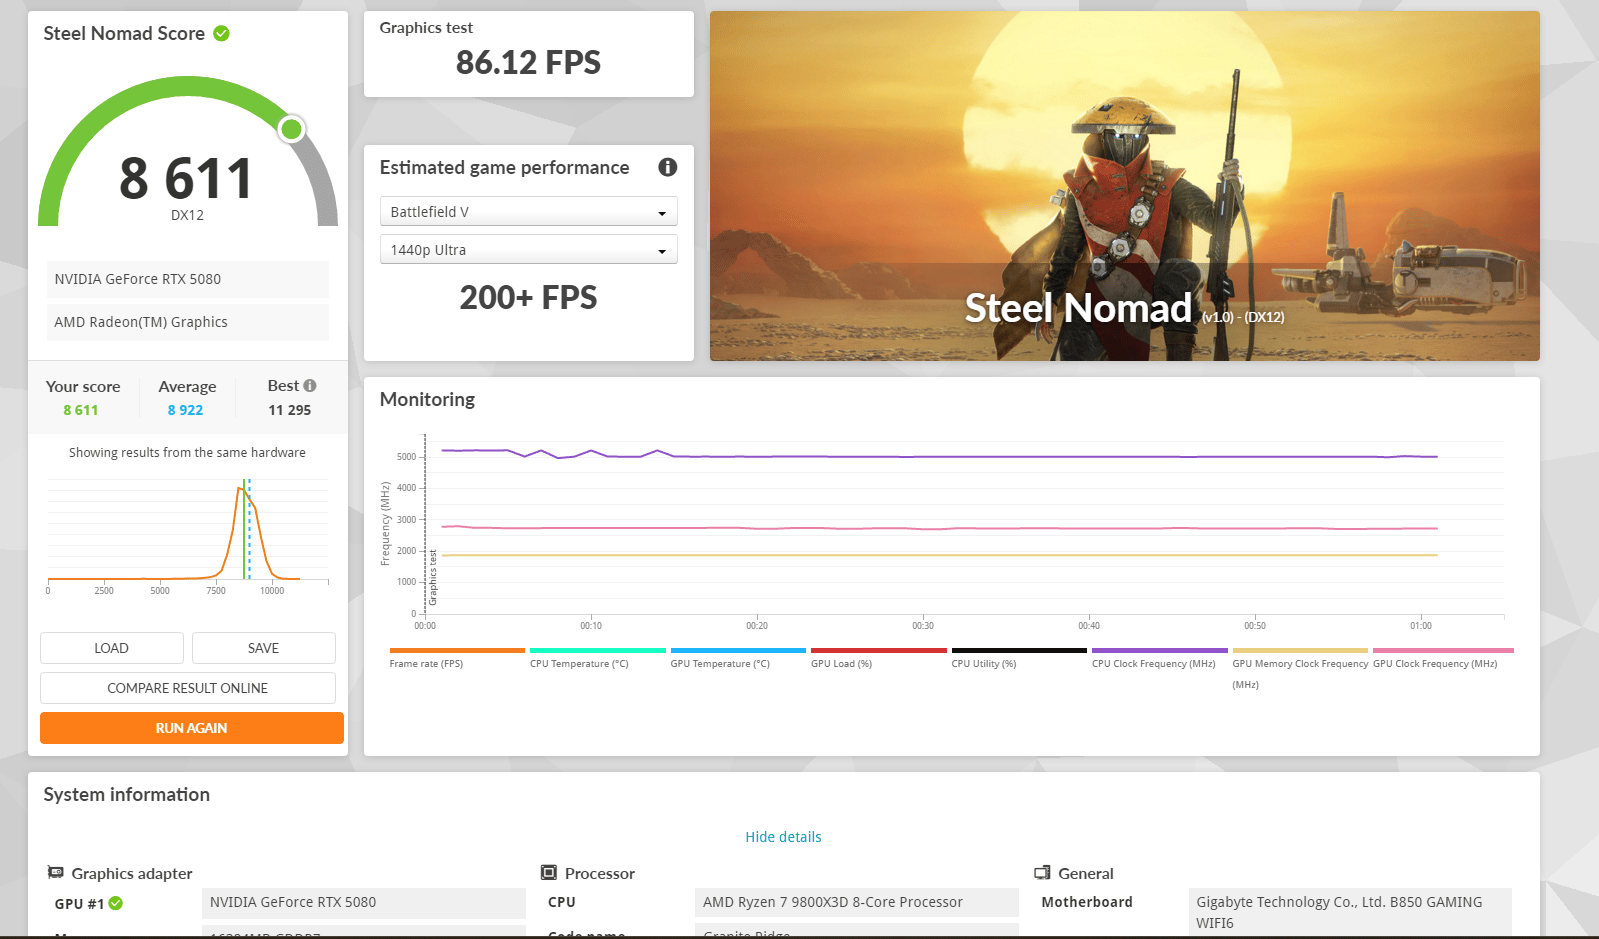
Task: Click the Graphics test marker on the chart
Action: click(x=433, y=577)
